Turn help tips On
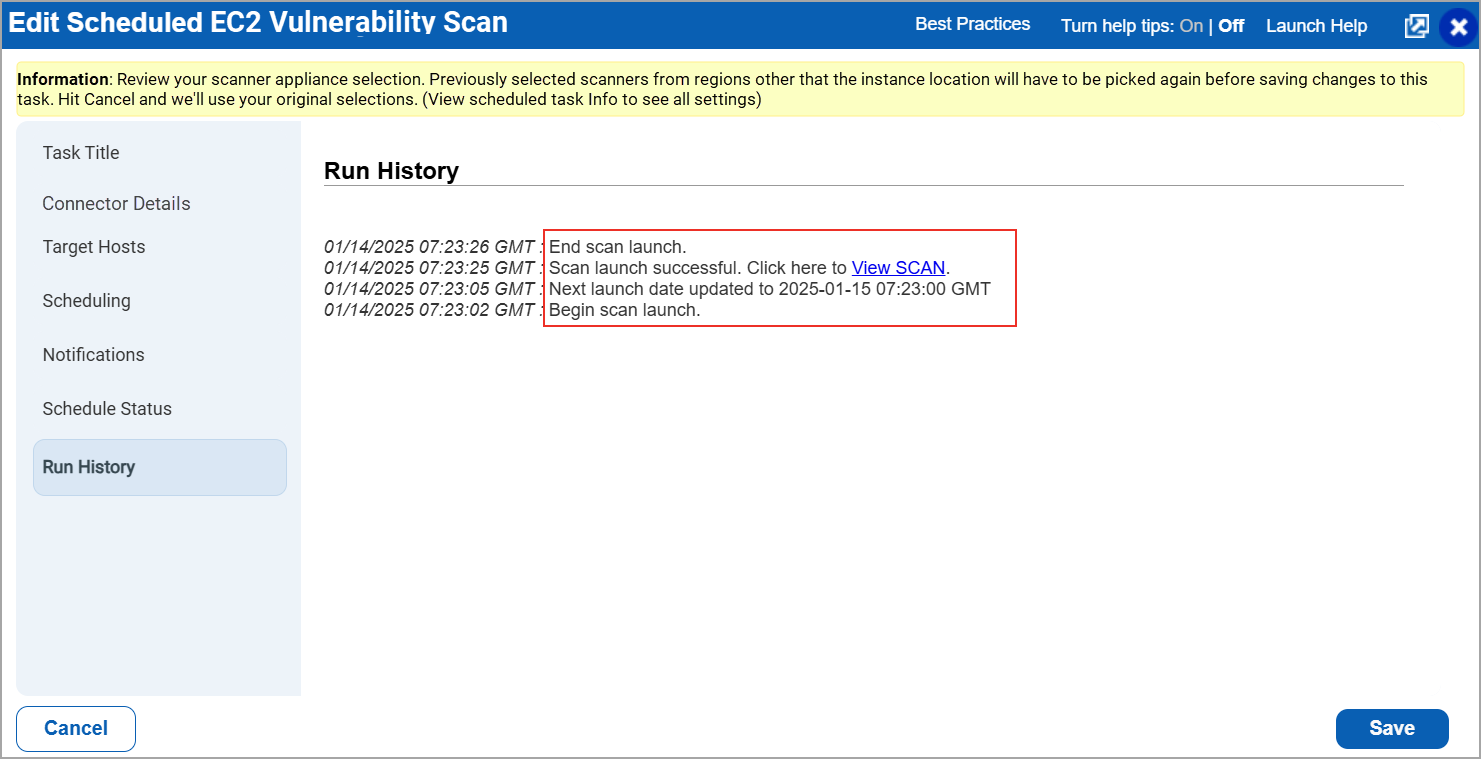This screenshot has width=1481, height=759. (1191, 25)
